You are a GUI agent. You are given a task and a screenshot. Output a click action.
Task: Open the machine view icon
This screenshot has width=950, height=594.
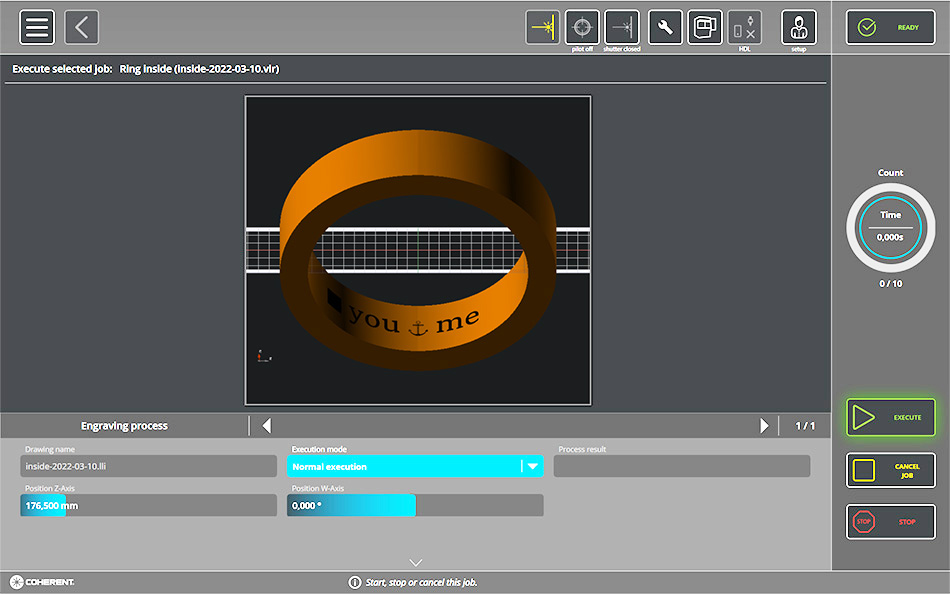click(x=704, y=27)
